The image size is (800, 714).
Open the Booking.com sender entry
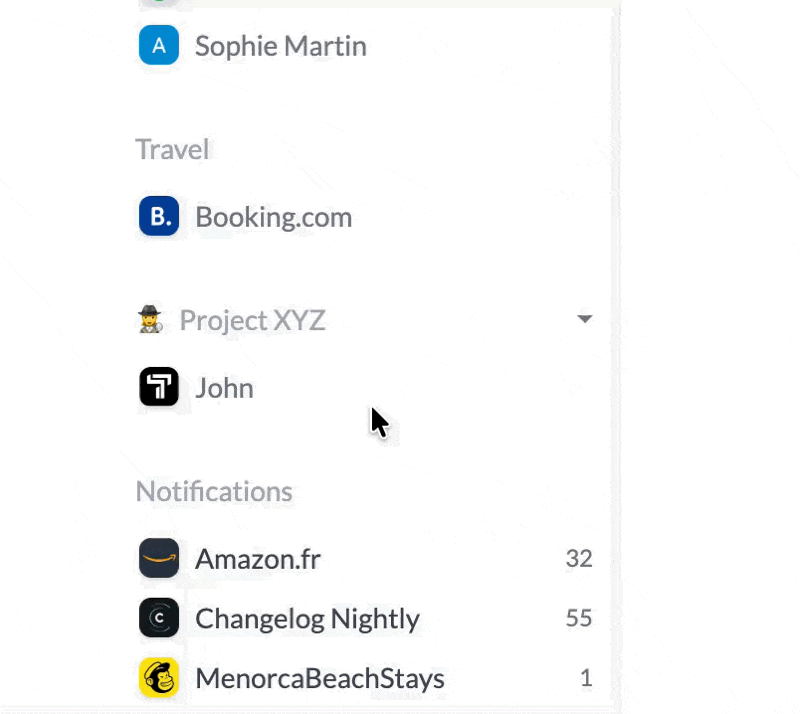tap(273, 216)
